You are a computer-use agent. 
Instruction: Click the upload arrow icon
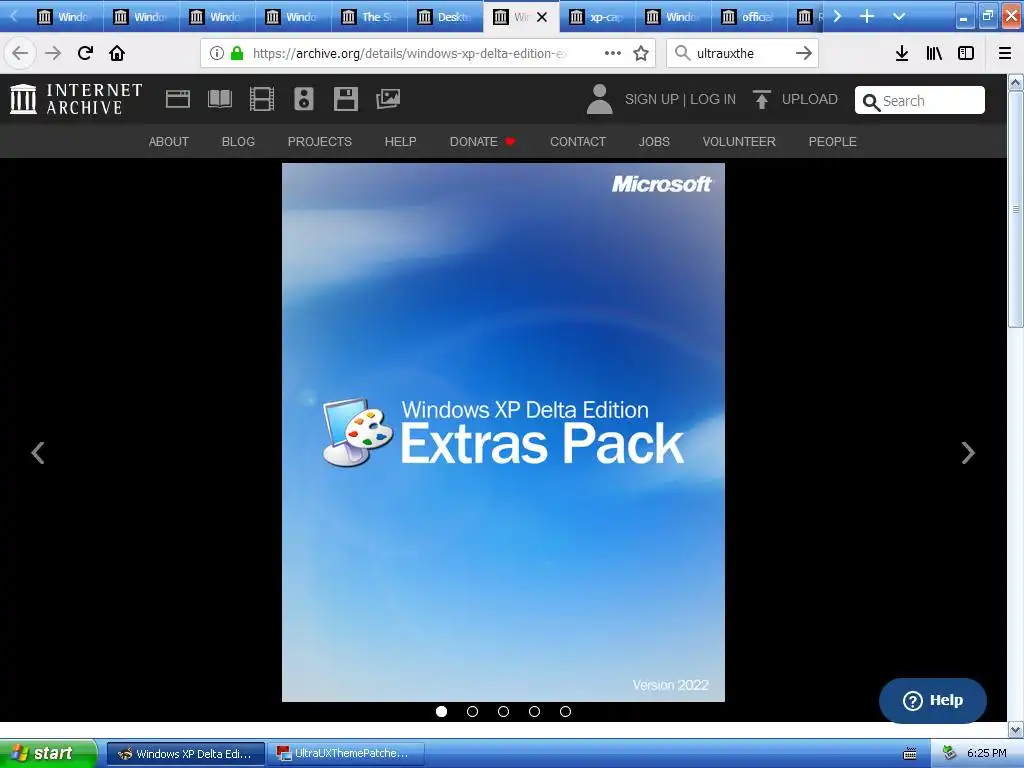coord(761,99)
